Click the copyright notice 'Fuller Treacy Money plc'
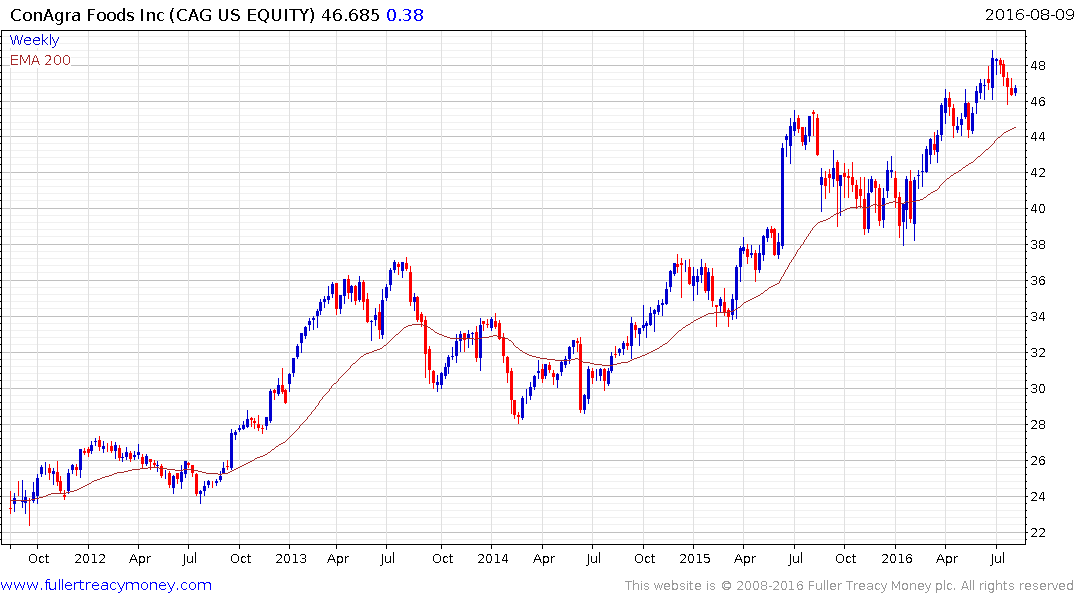Viewport: 1075px width, 600px height. pos(881,586)
